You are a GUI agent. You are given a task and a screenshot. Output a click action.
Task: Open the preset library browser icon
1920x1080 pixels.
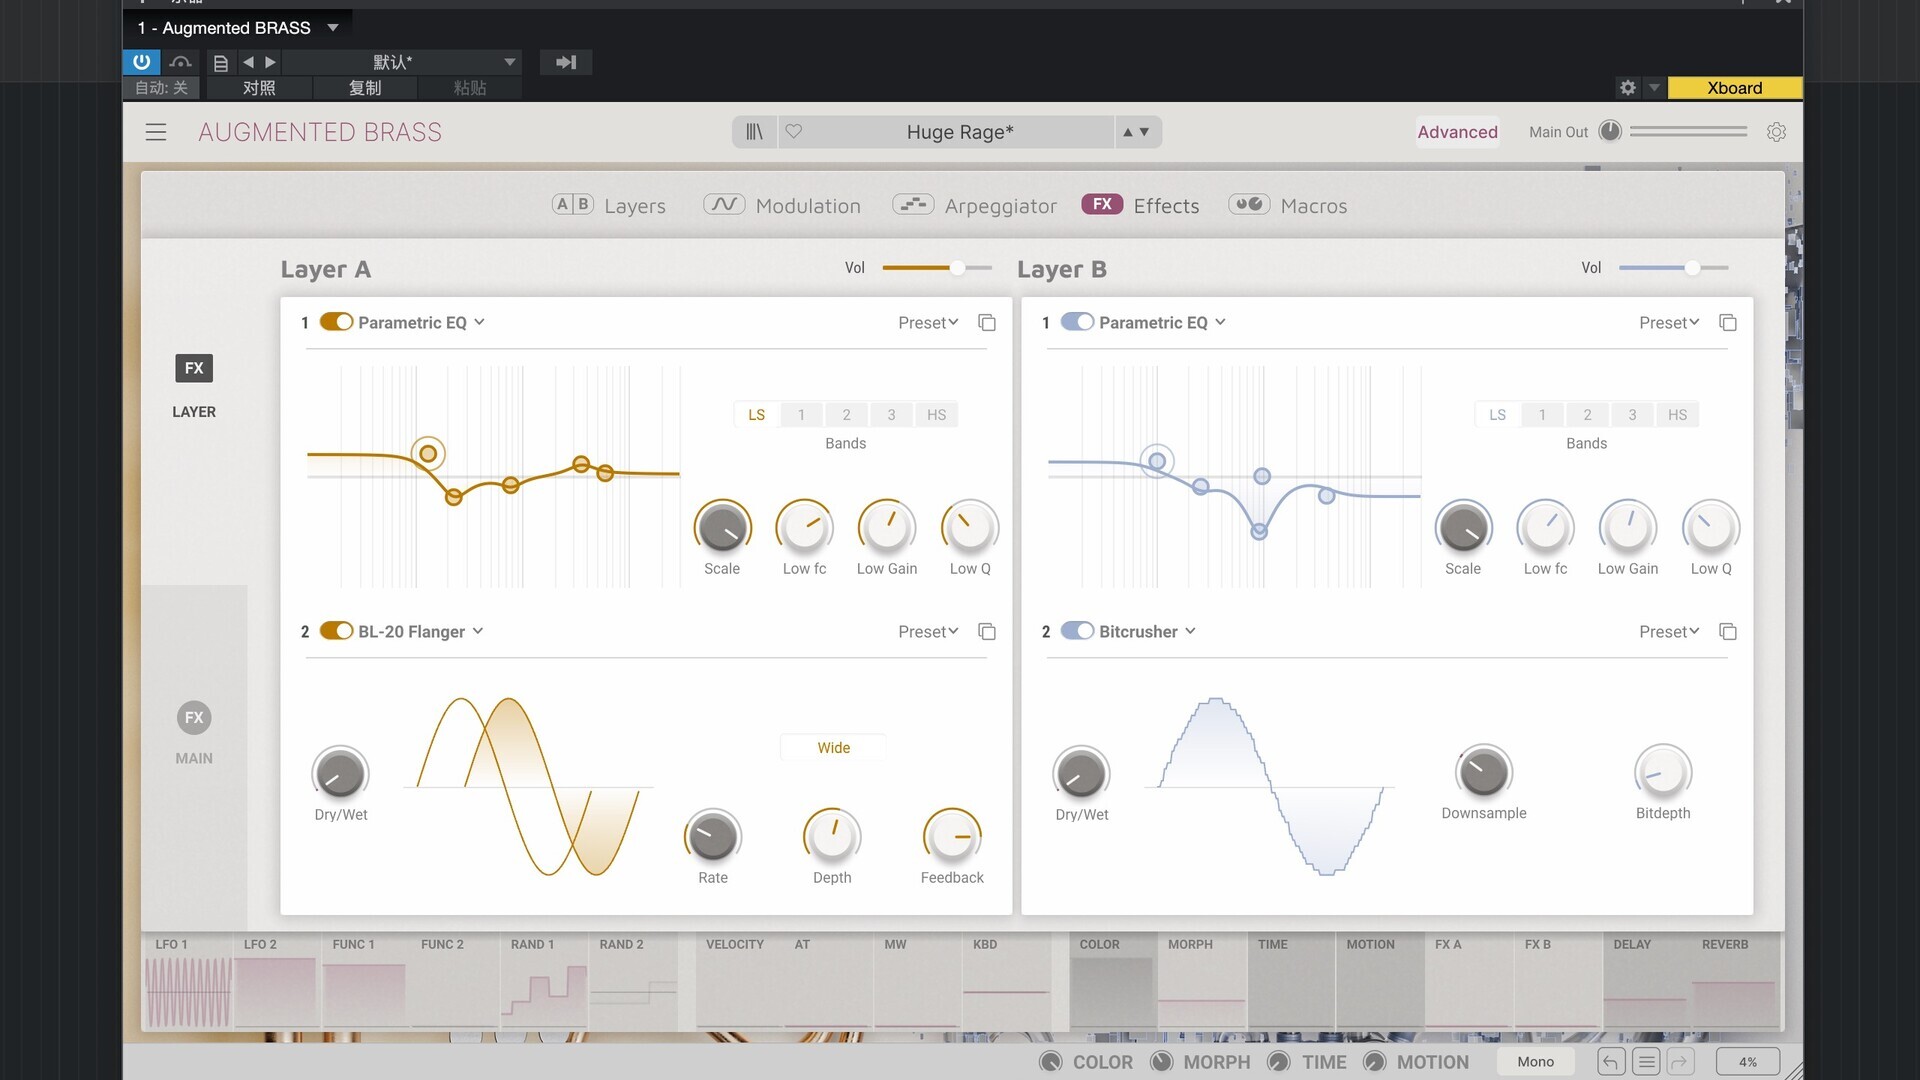754,132
